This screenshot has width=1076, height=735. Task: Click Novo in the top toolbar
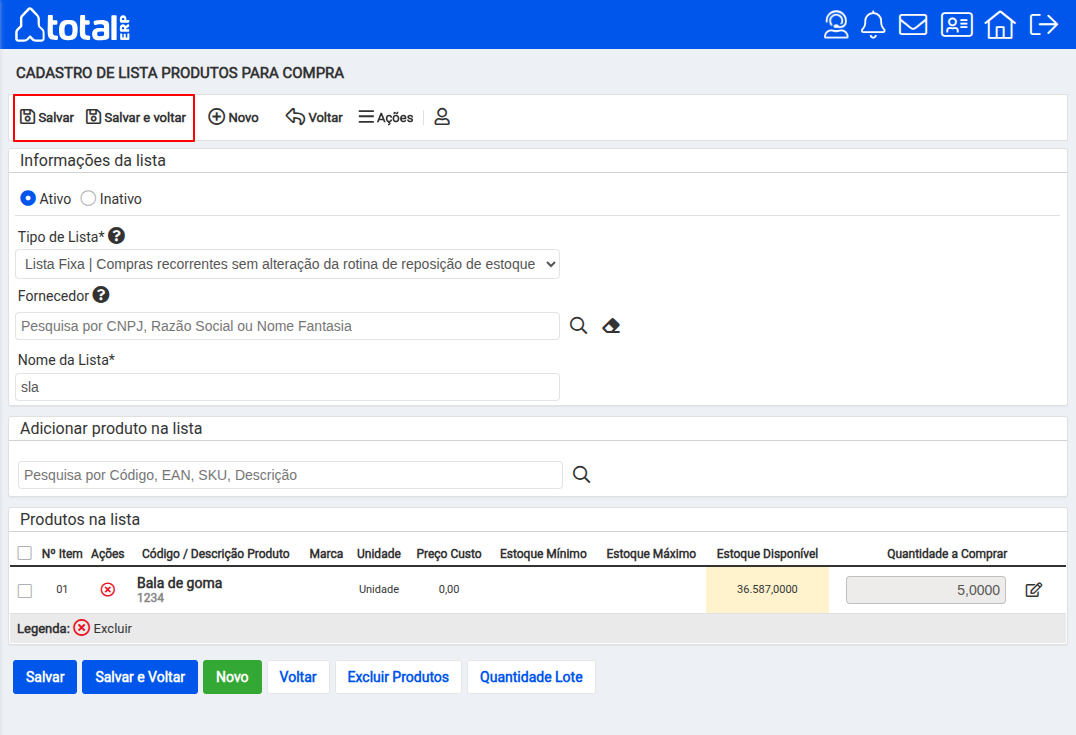(233, 117)
